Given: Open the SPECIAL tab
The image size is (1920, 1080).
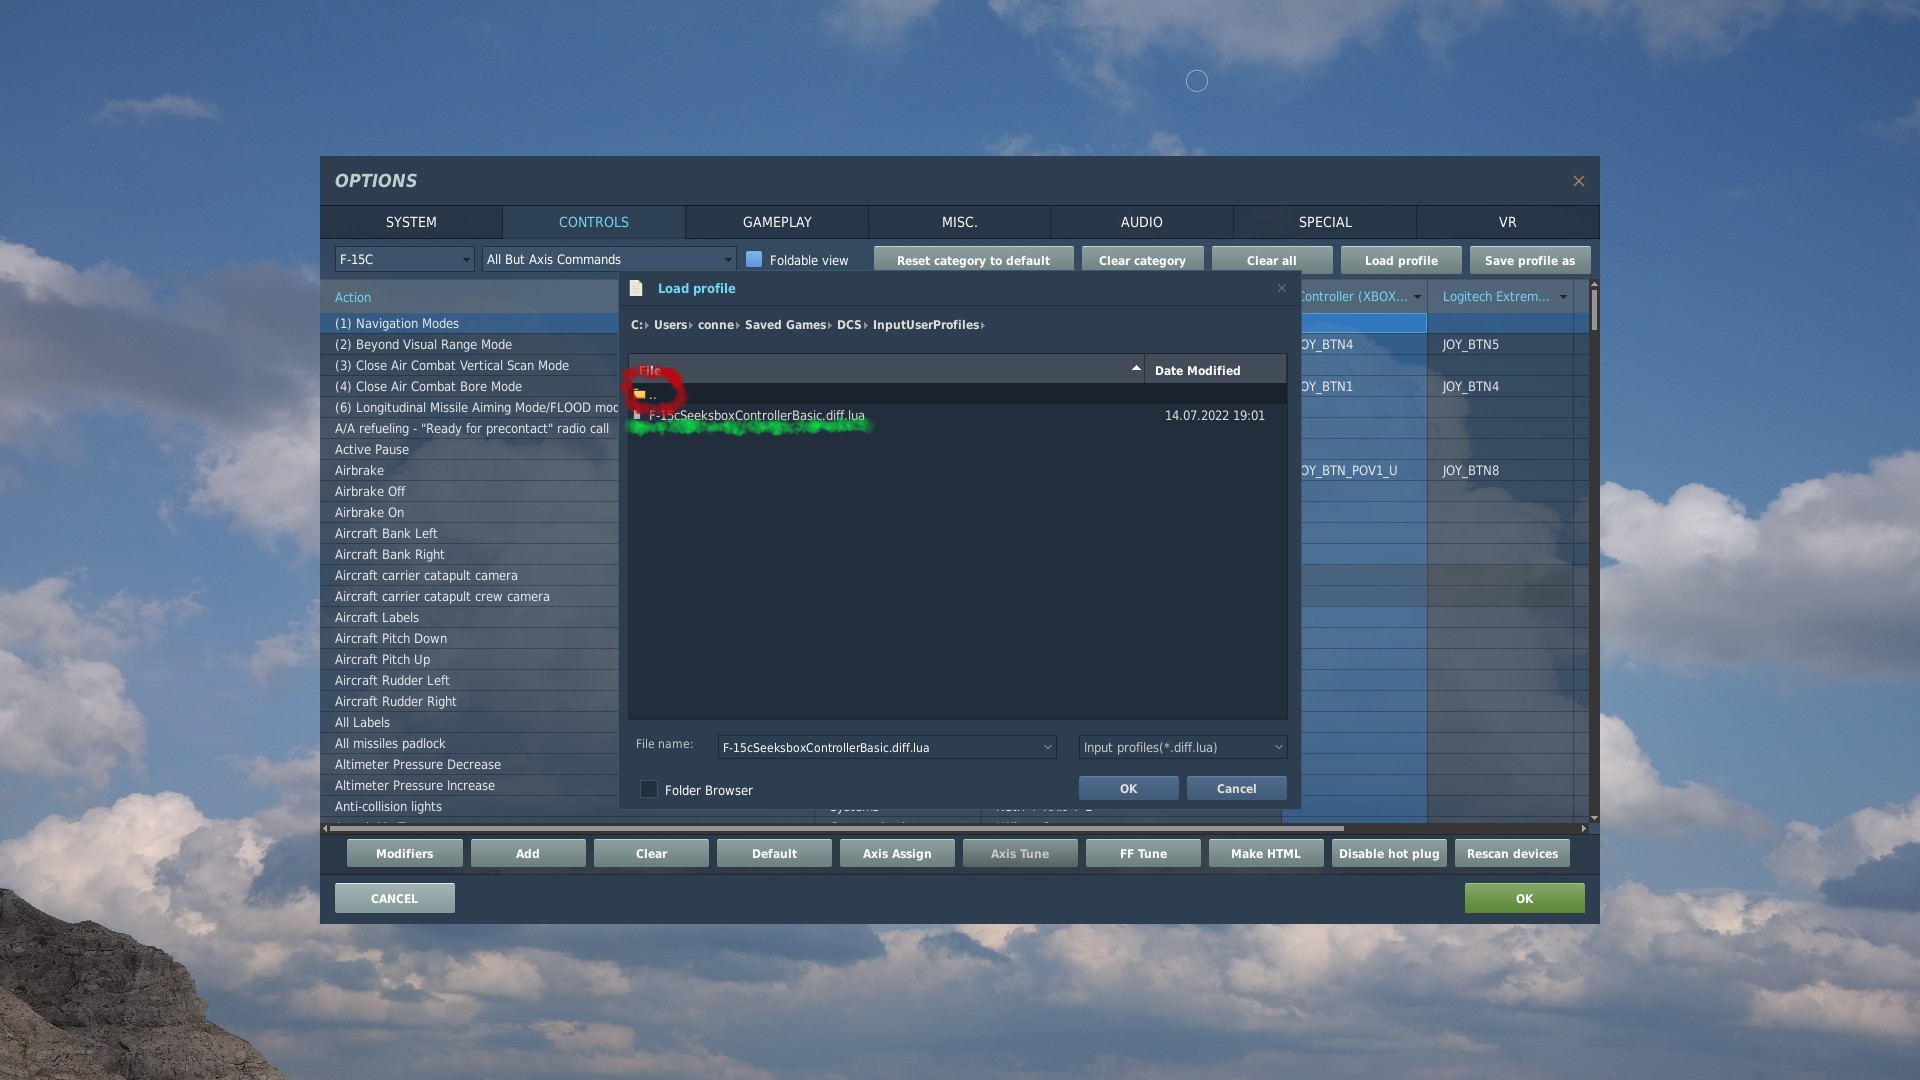Looking at the screenshot, I should [1325, 222].
